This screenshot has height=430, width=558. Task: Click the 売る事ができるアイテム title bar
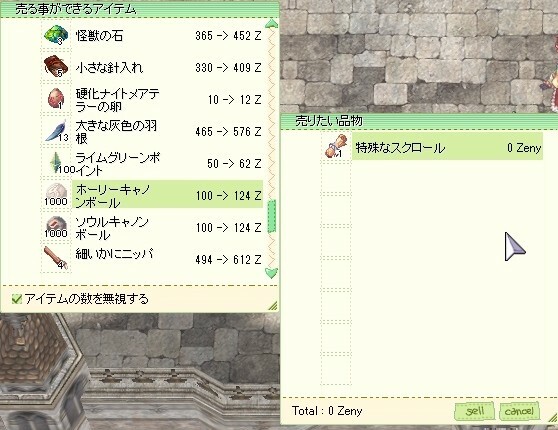tap(140, 9)
